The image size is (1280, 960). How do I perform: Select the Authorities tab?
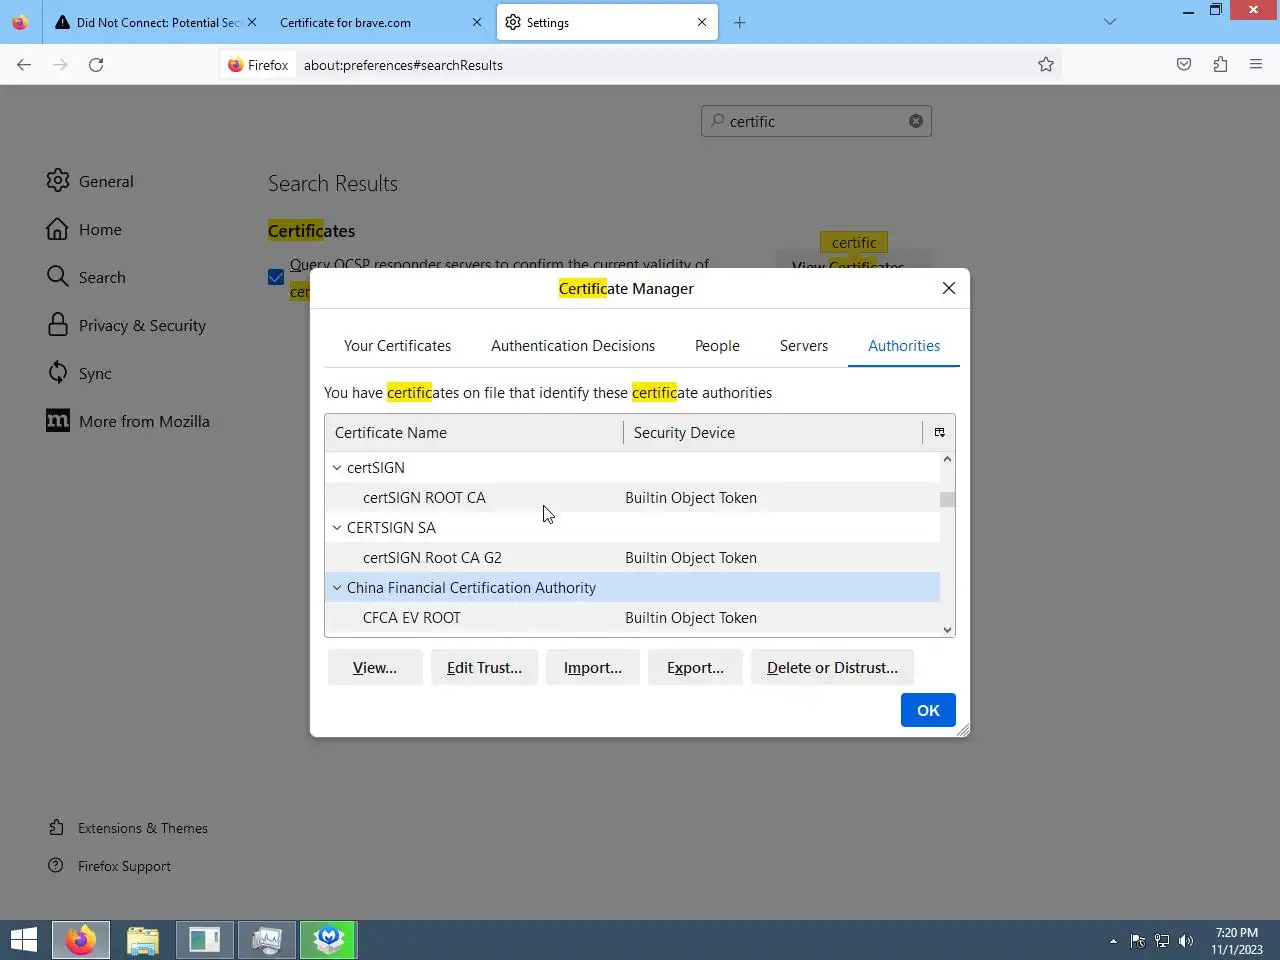(x=904, y=345)
